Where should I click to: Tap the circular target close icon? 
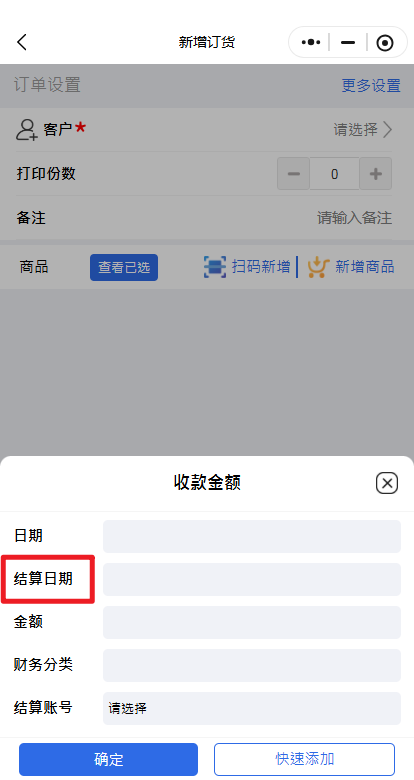385,43
